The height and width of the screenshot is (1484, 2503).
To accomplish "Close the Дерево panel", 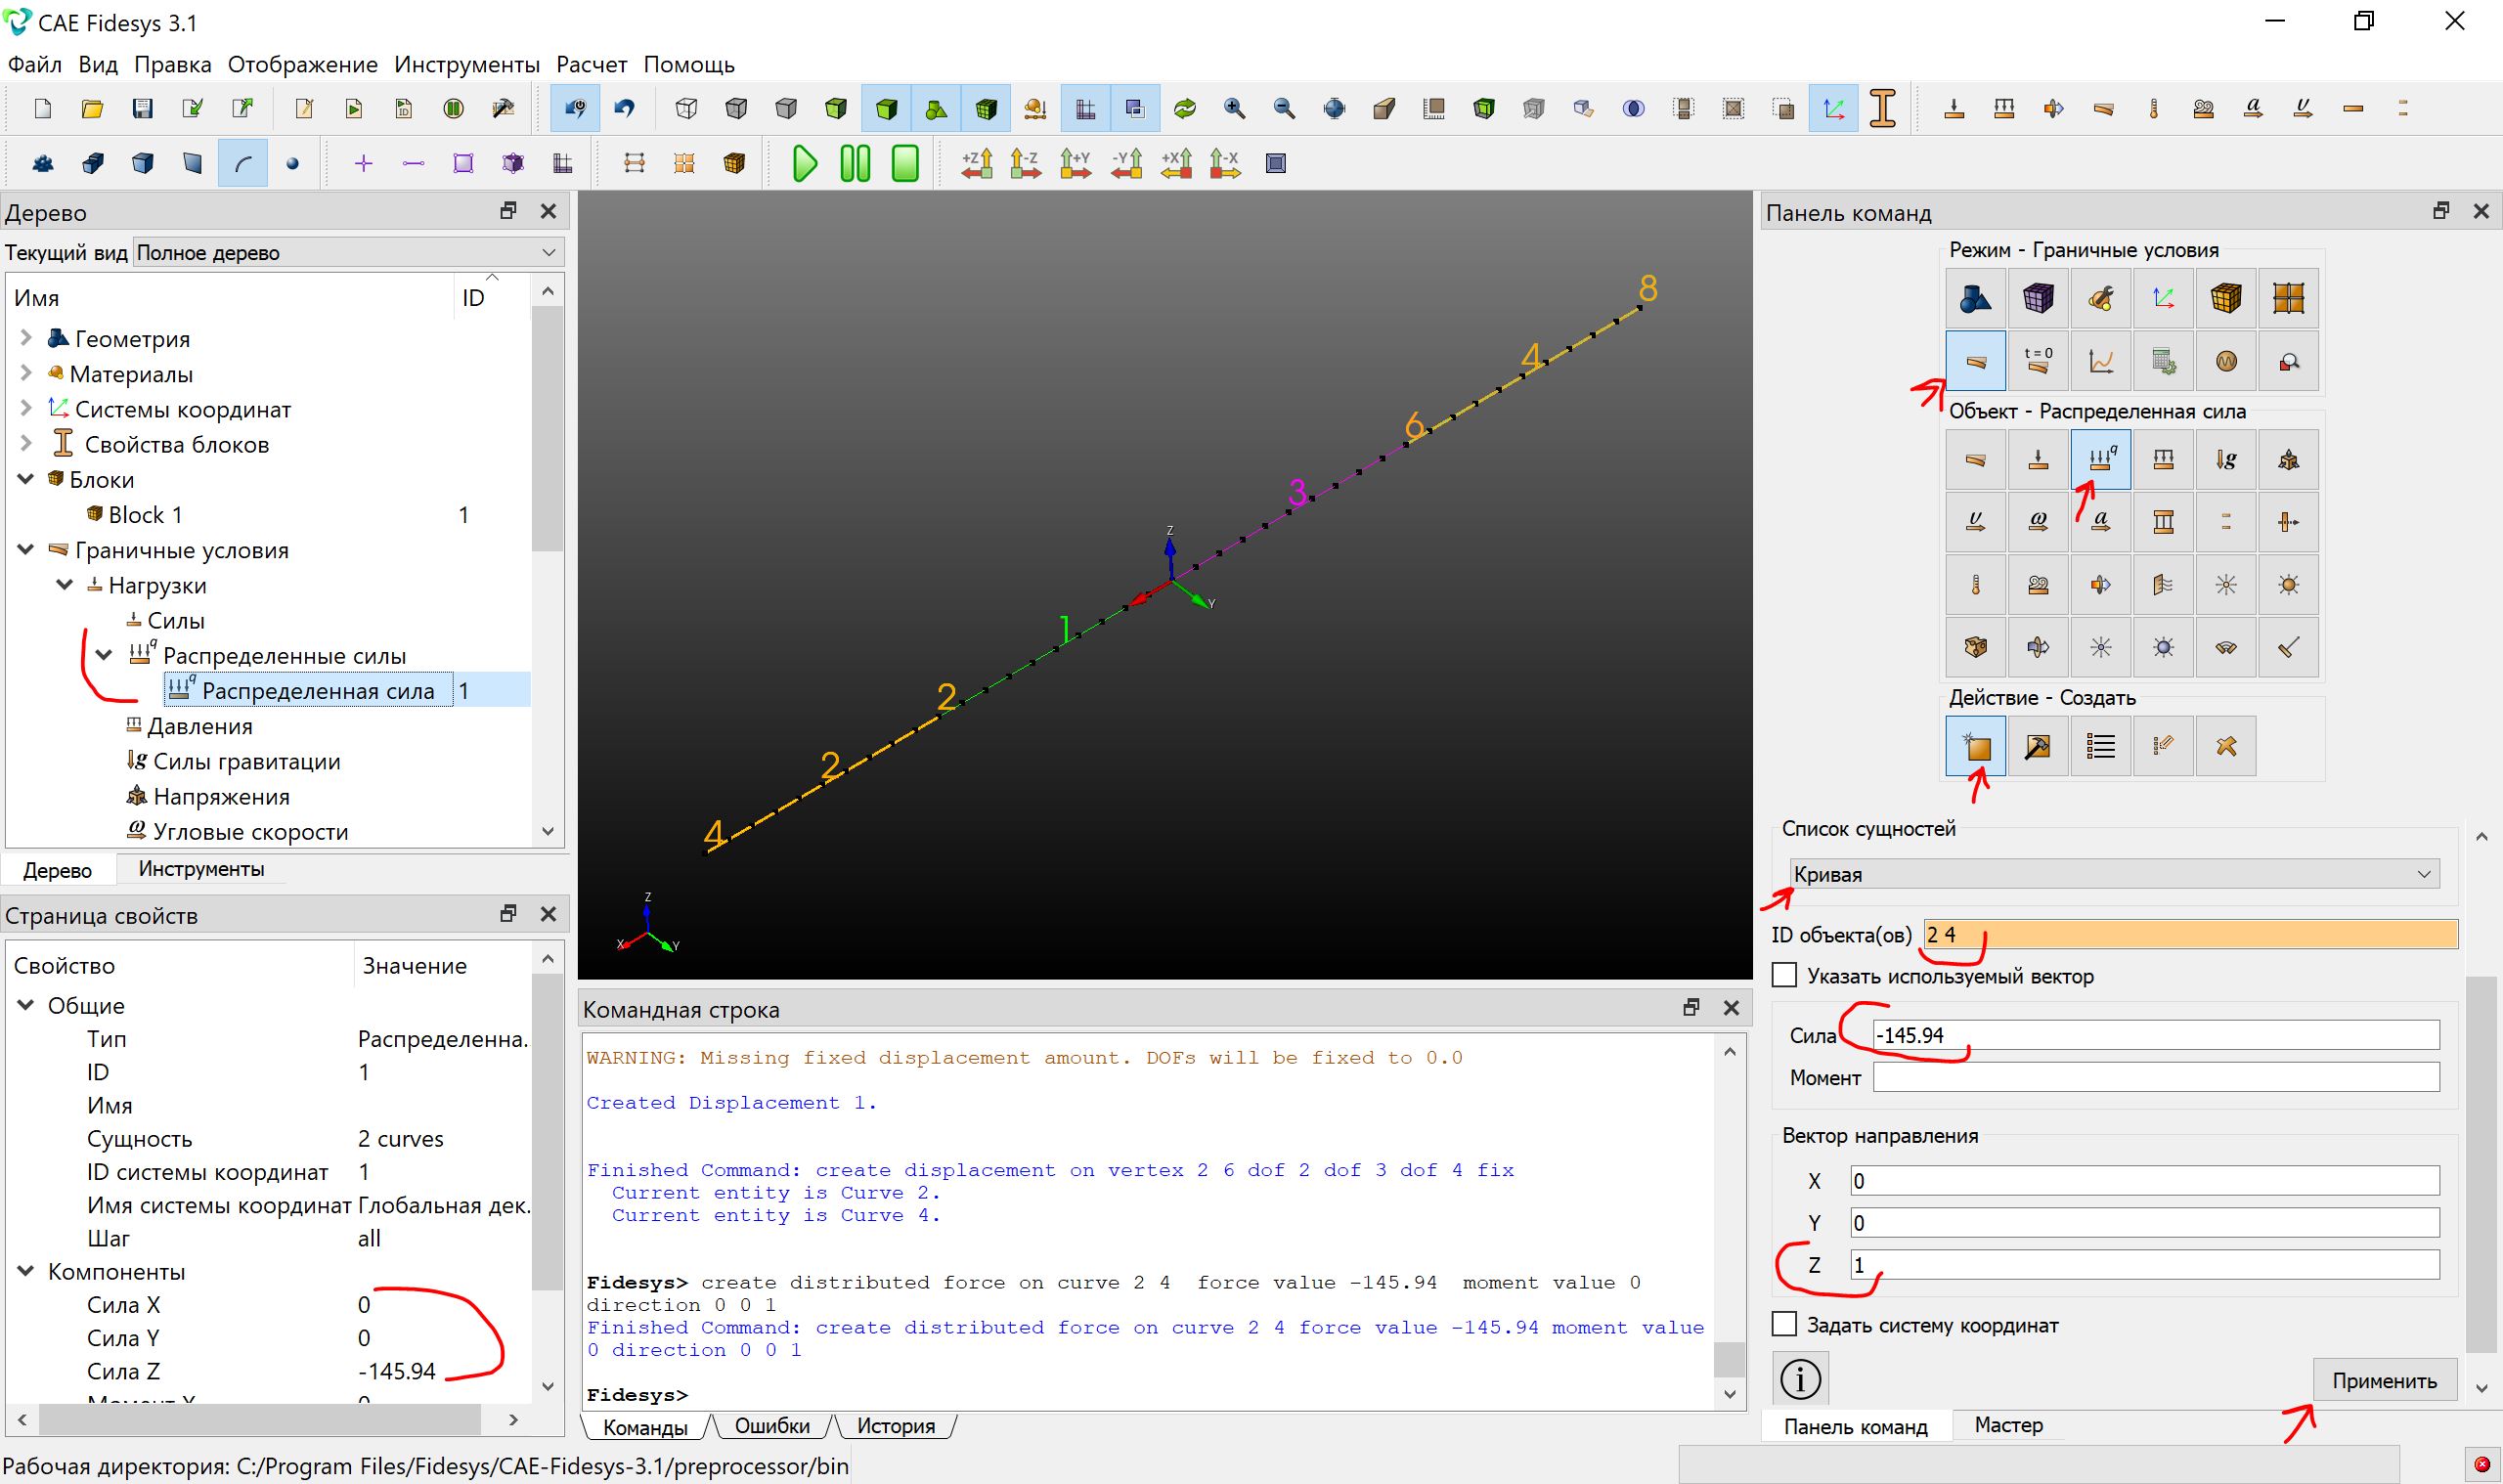I will (x=547, y=211).
